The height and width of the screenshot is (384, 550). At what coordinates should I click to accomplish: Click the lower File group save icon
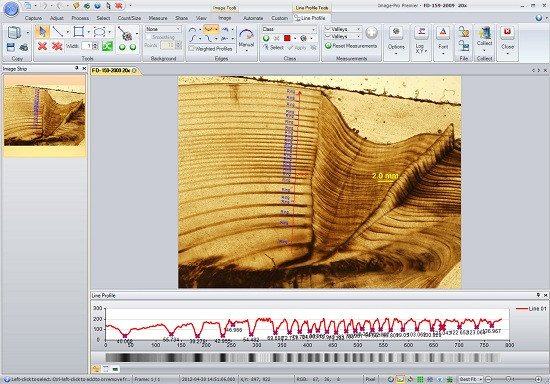tap(464, 46)
